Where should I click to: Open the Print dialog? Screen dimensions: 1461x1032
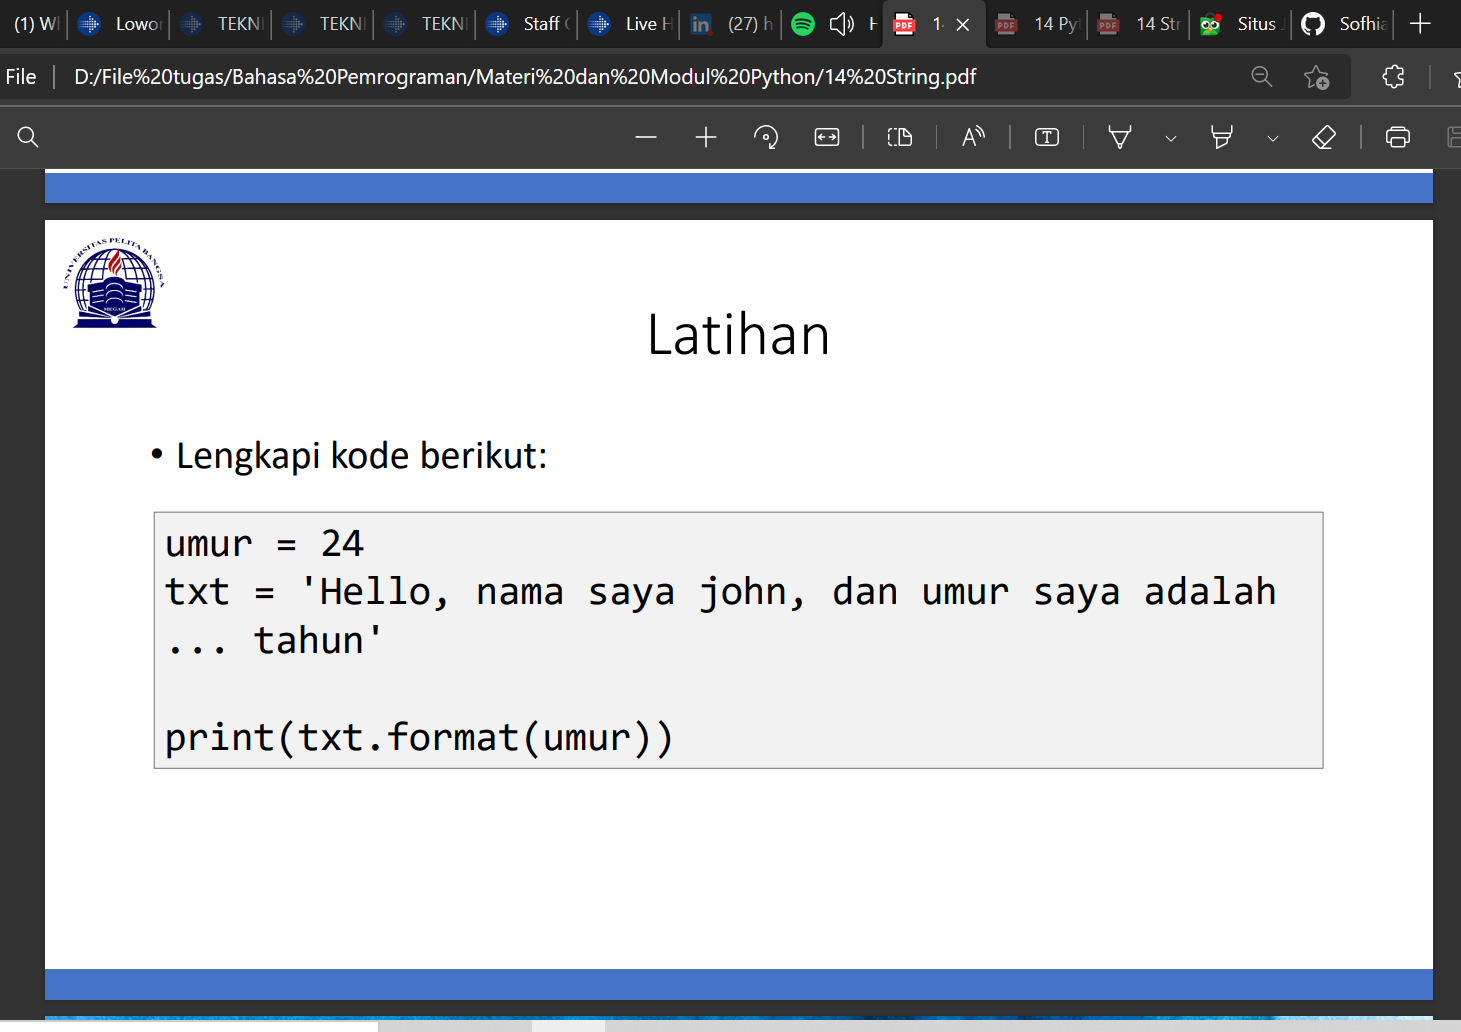tap(1397, 137)
